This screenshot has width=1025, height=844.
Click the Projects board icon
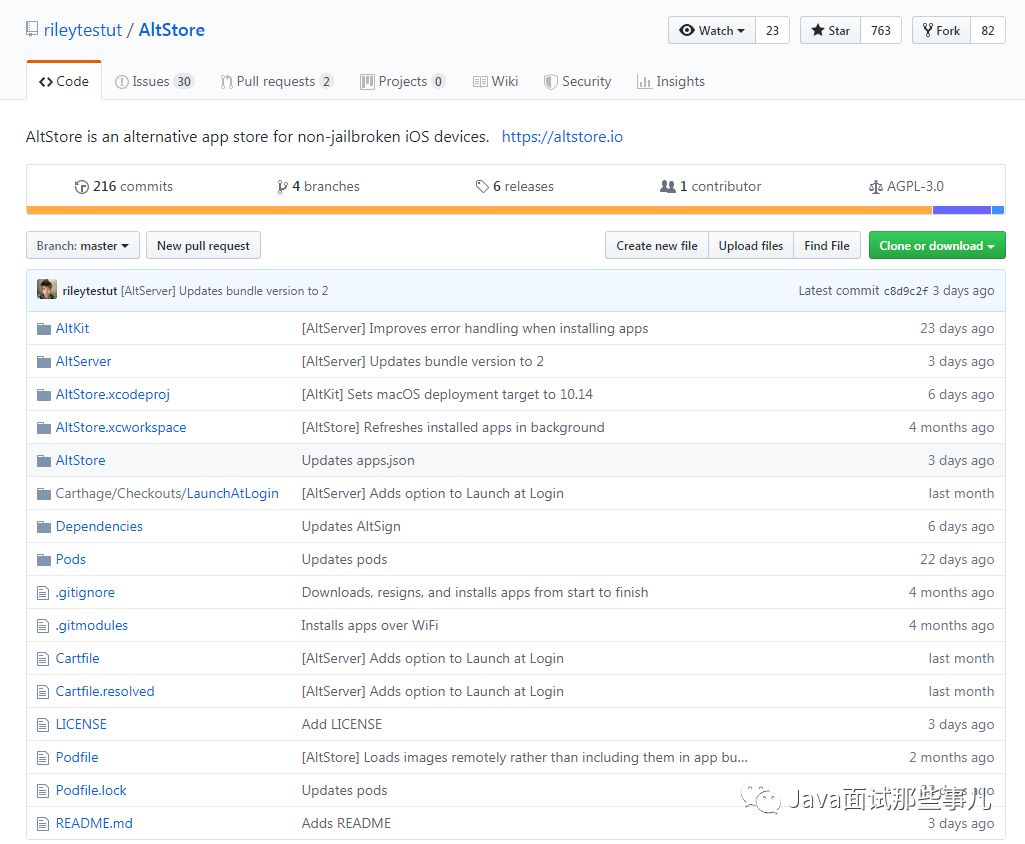[367, 82]
